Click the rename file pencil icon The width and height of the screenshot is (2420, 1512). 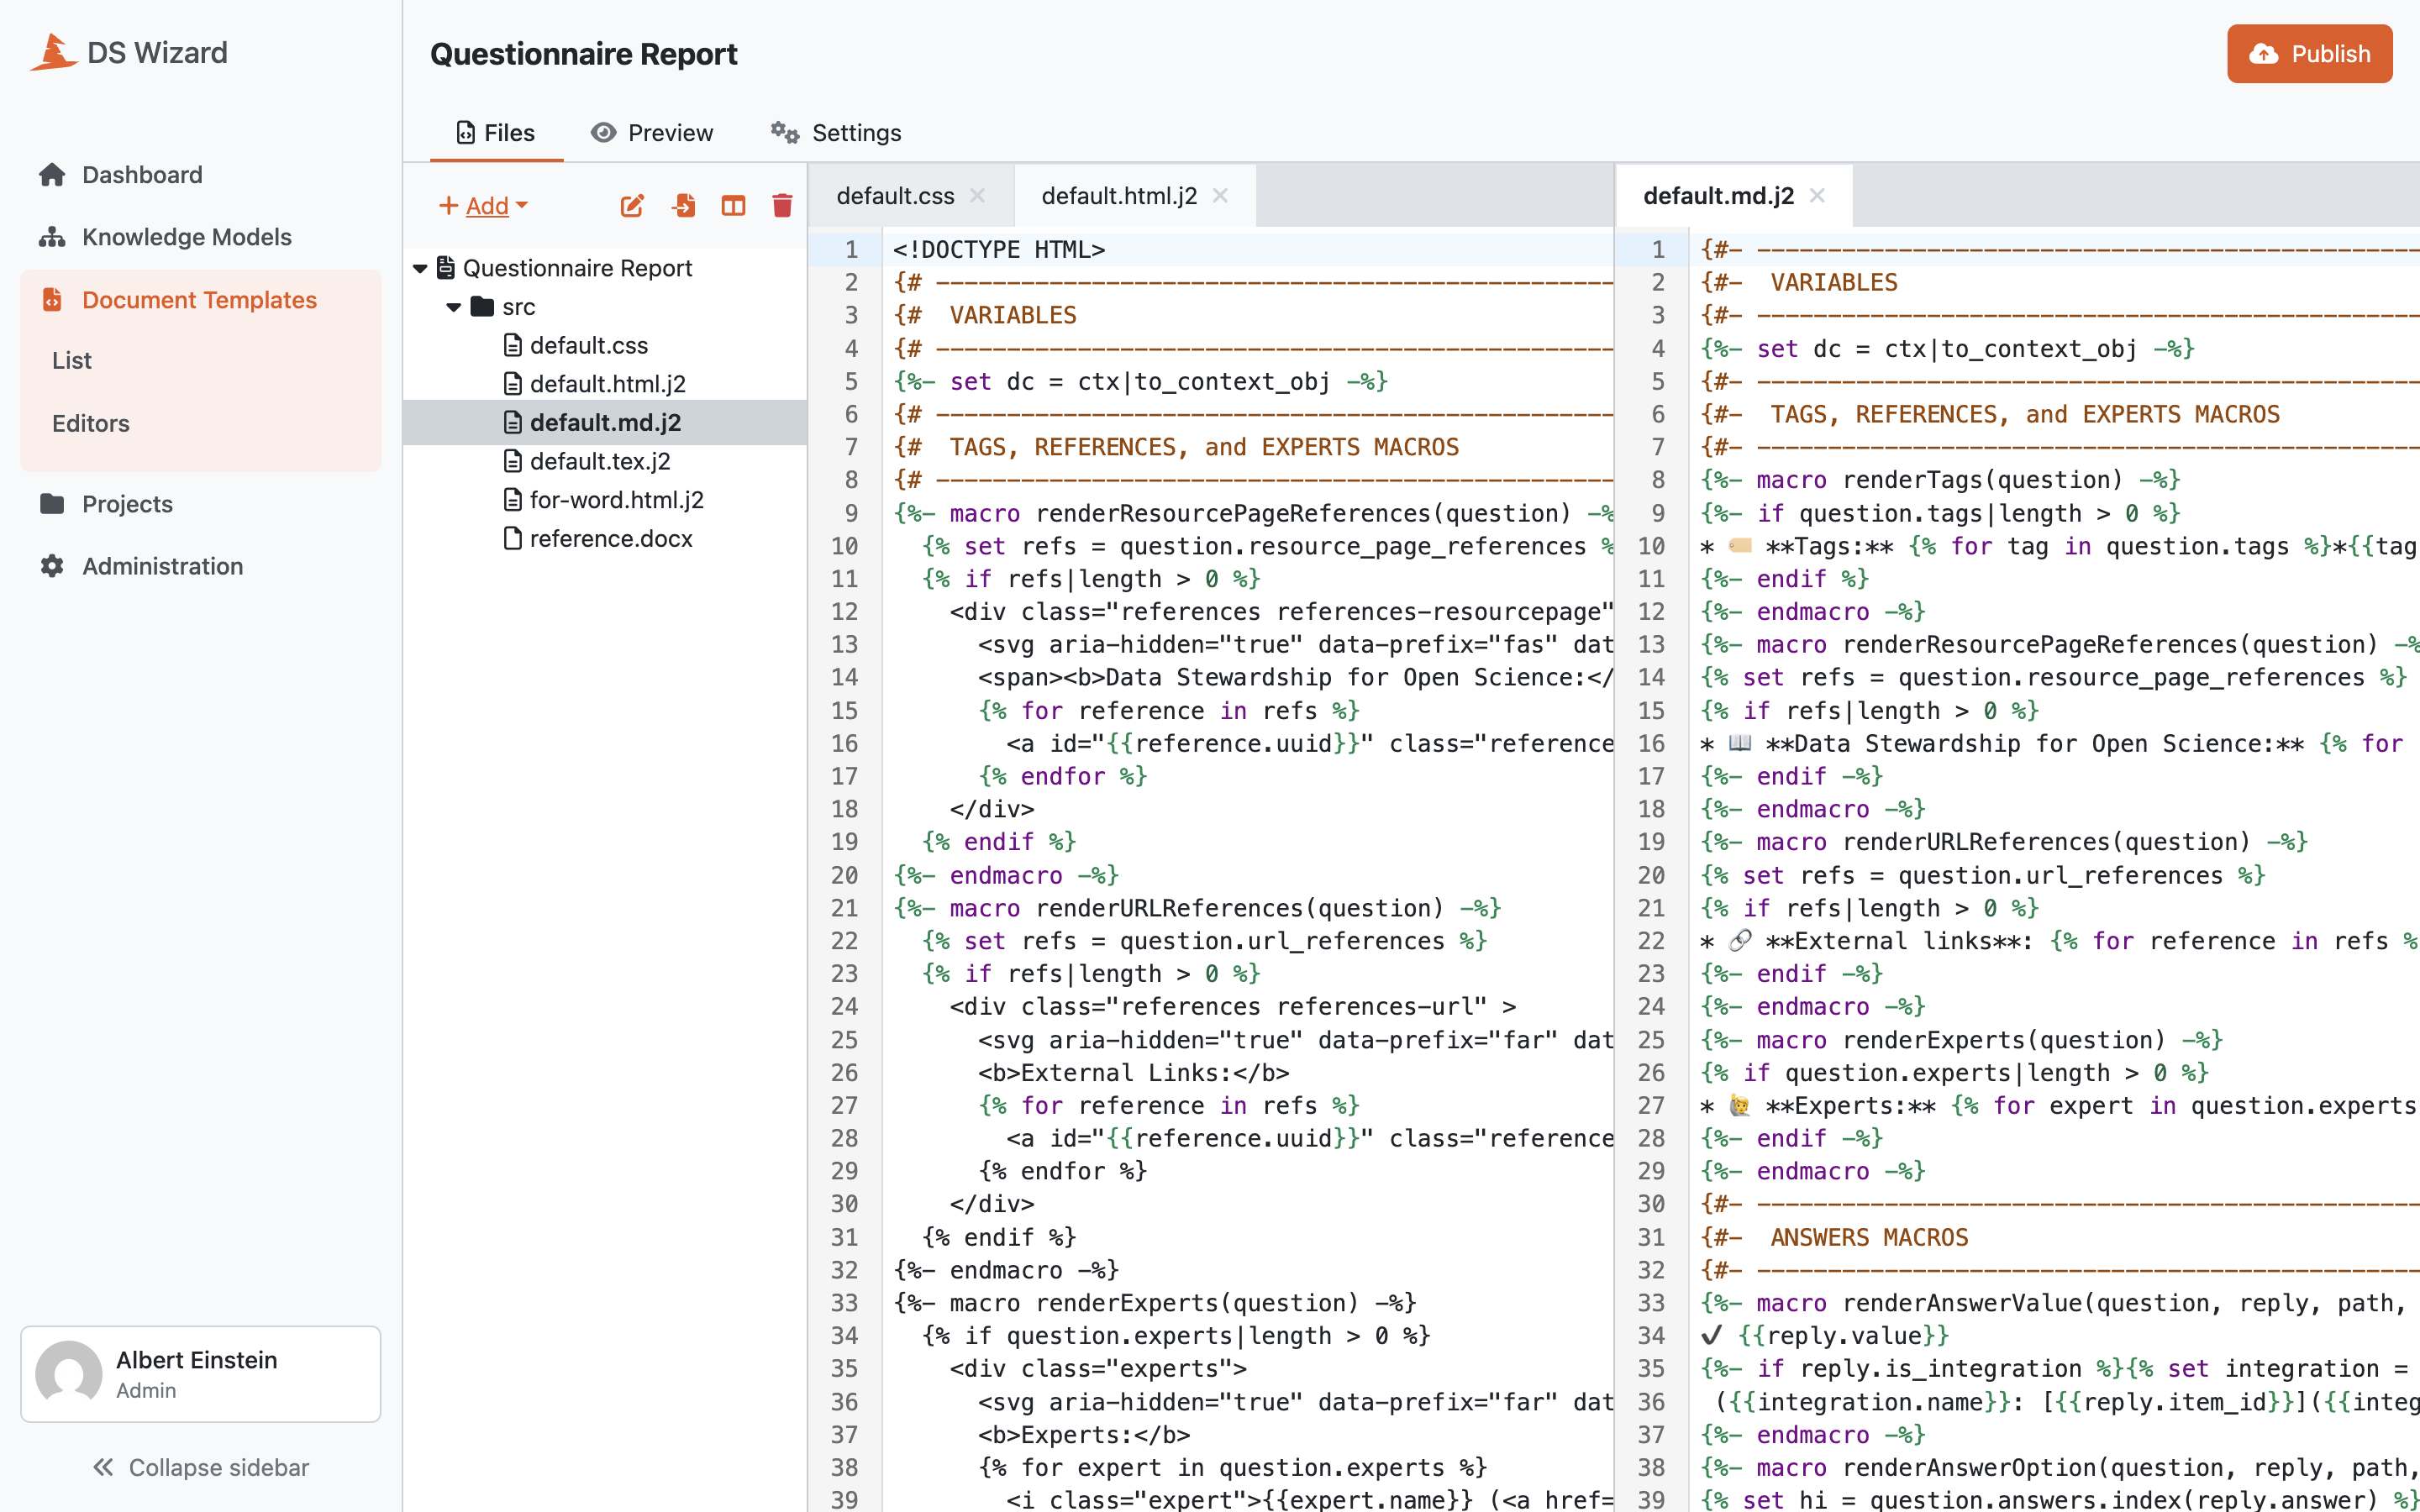point(632,206)
